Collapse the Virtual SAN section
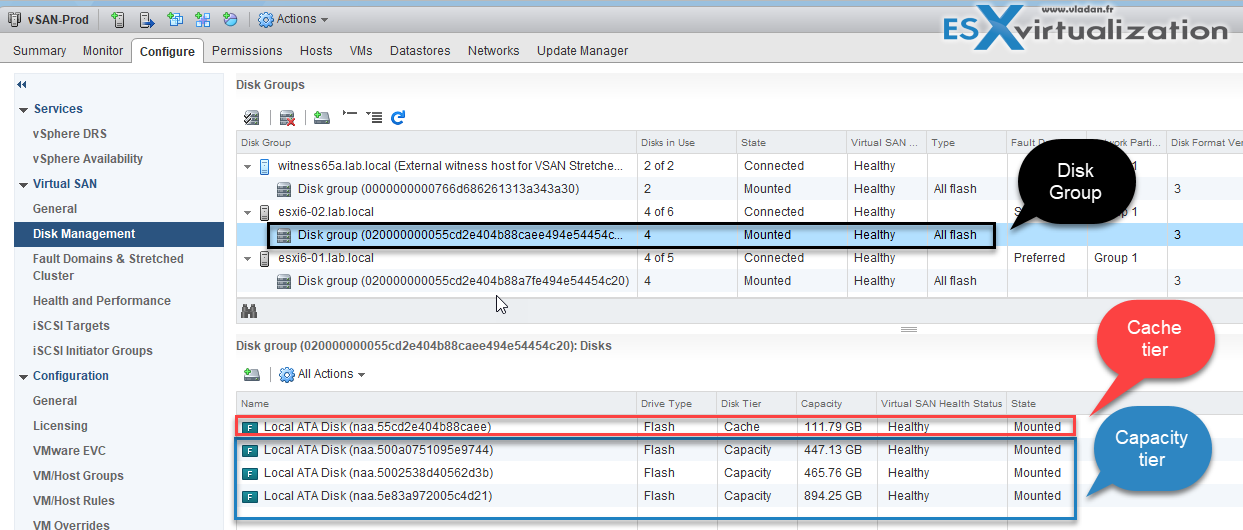The width and height of the screenshot is (1243, 530). [x=24, y=185]
